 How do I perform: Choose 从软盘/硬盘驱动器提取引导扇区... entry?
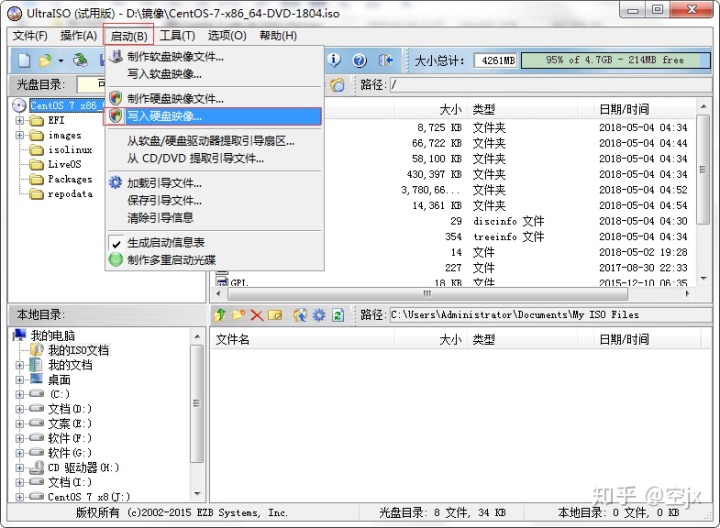214,141
